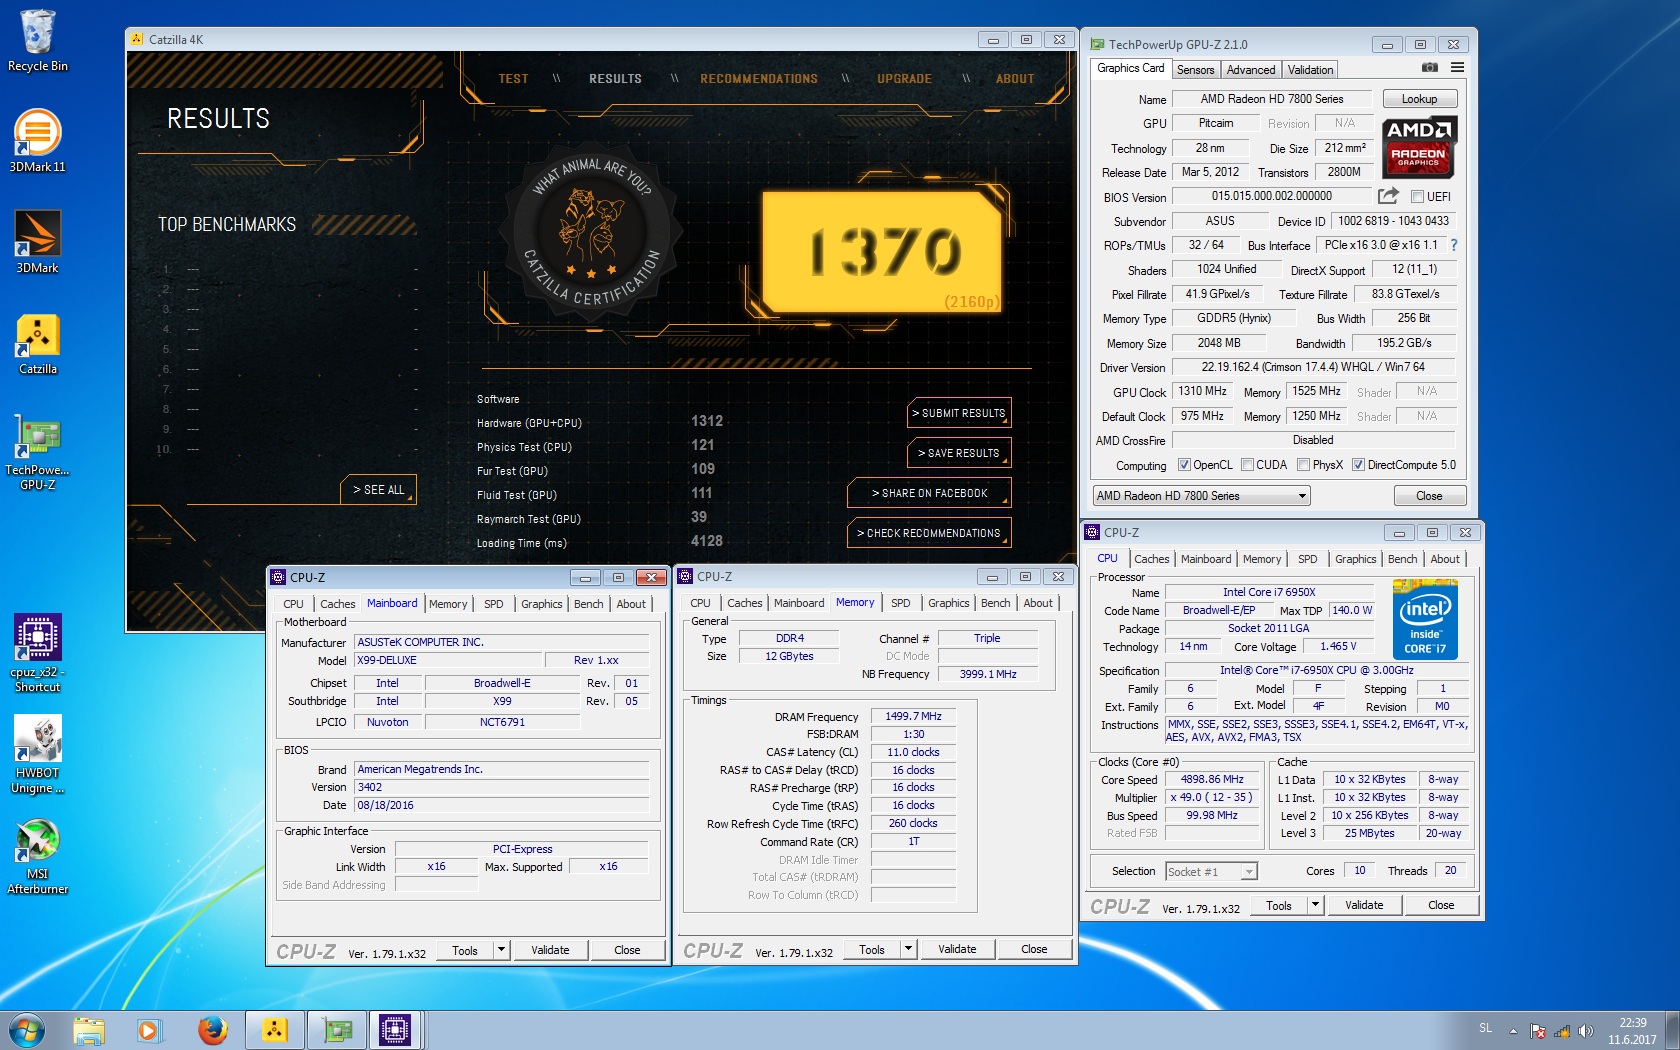Launch Firefox from the taskbar

(x=212, y=1030)
